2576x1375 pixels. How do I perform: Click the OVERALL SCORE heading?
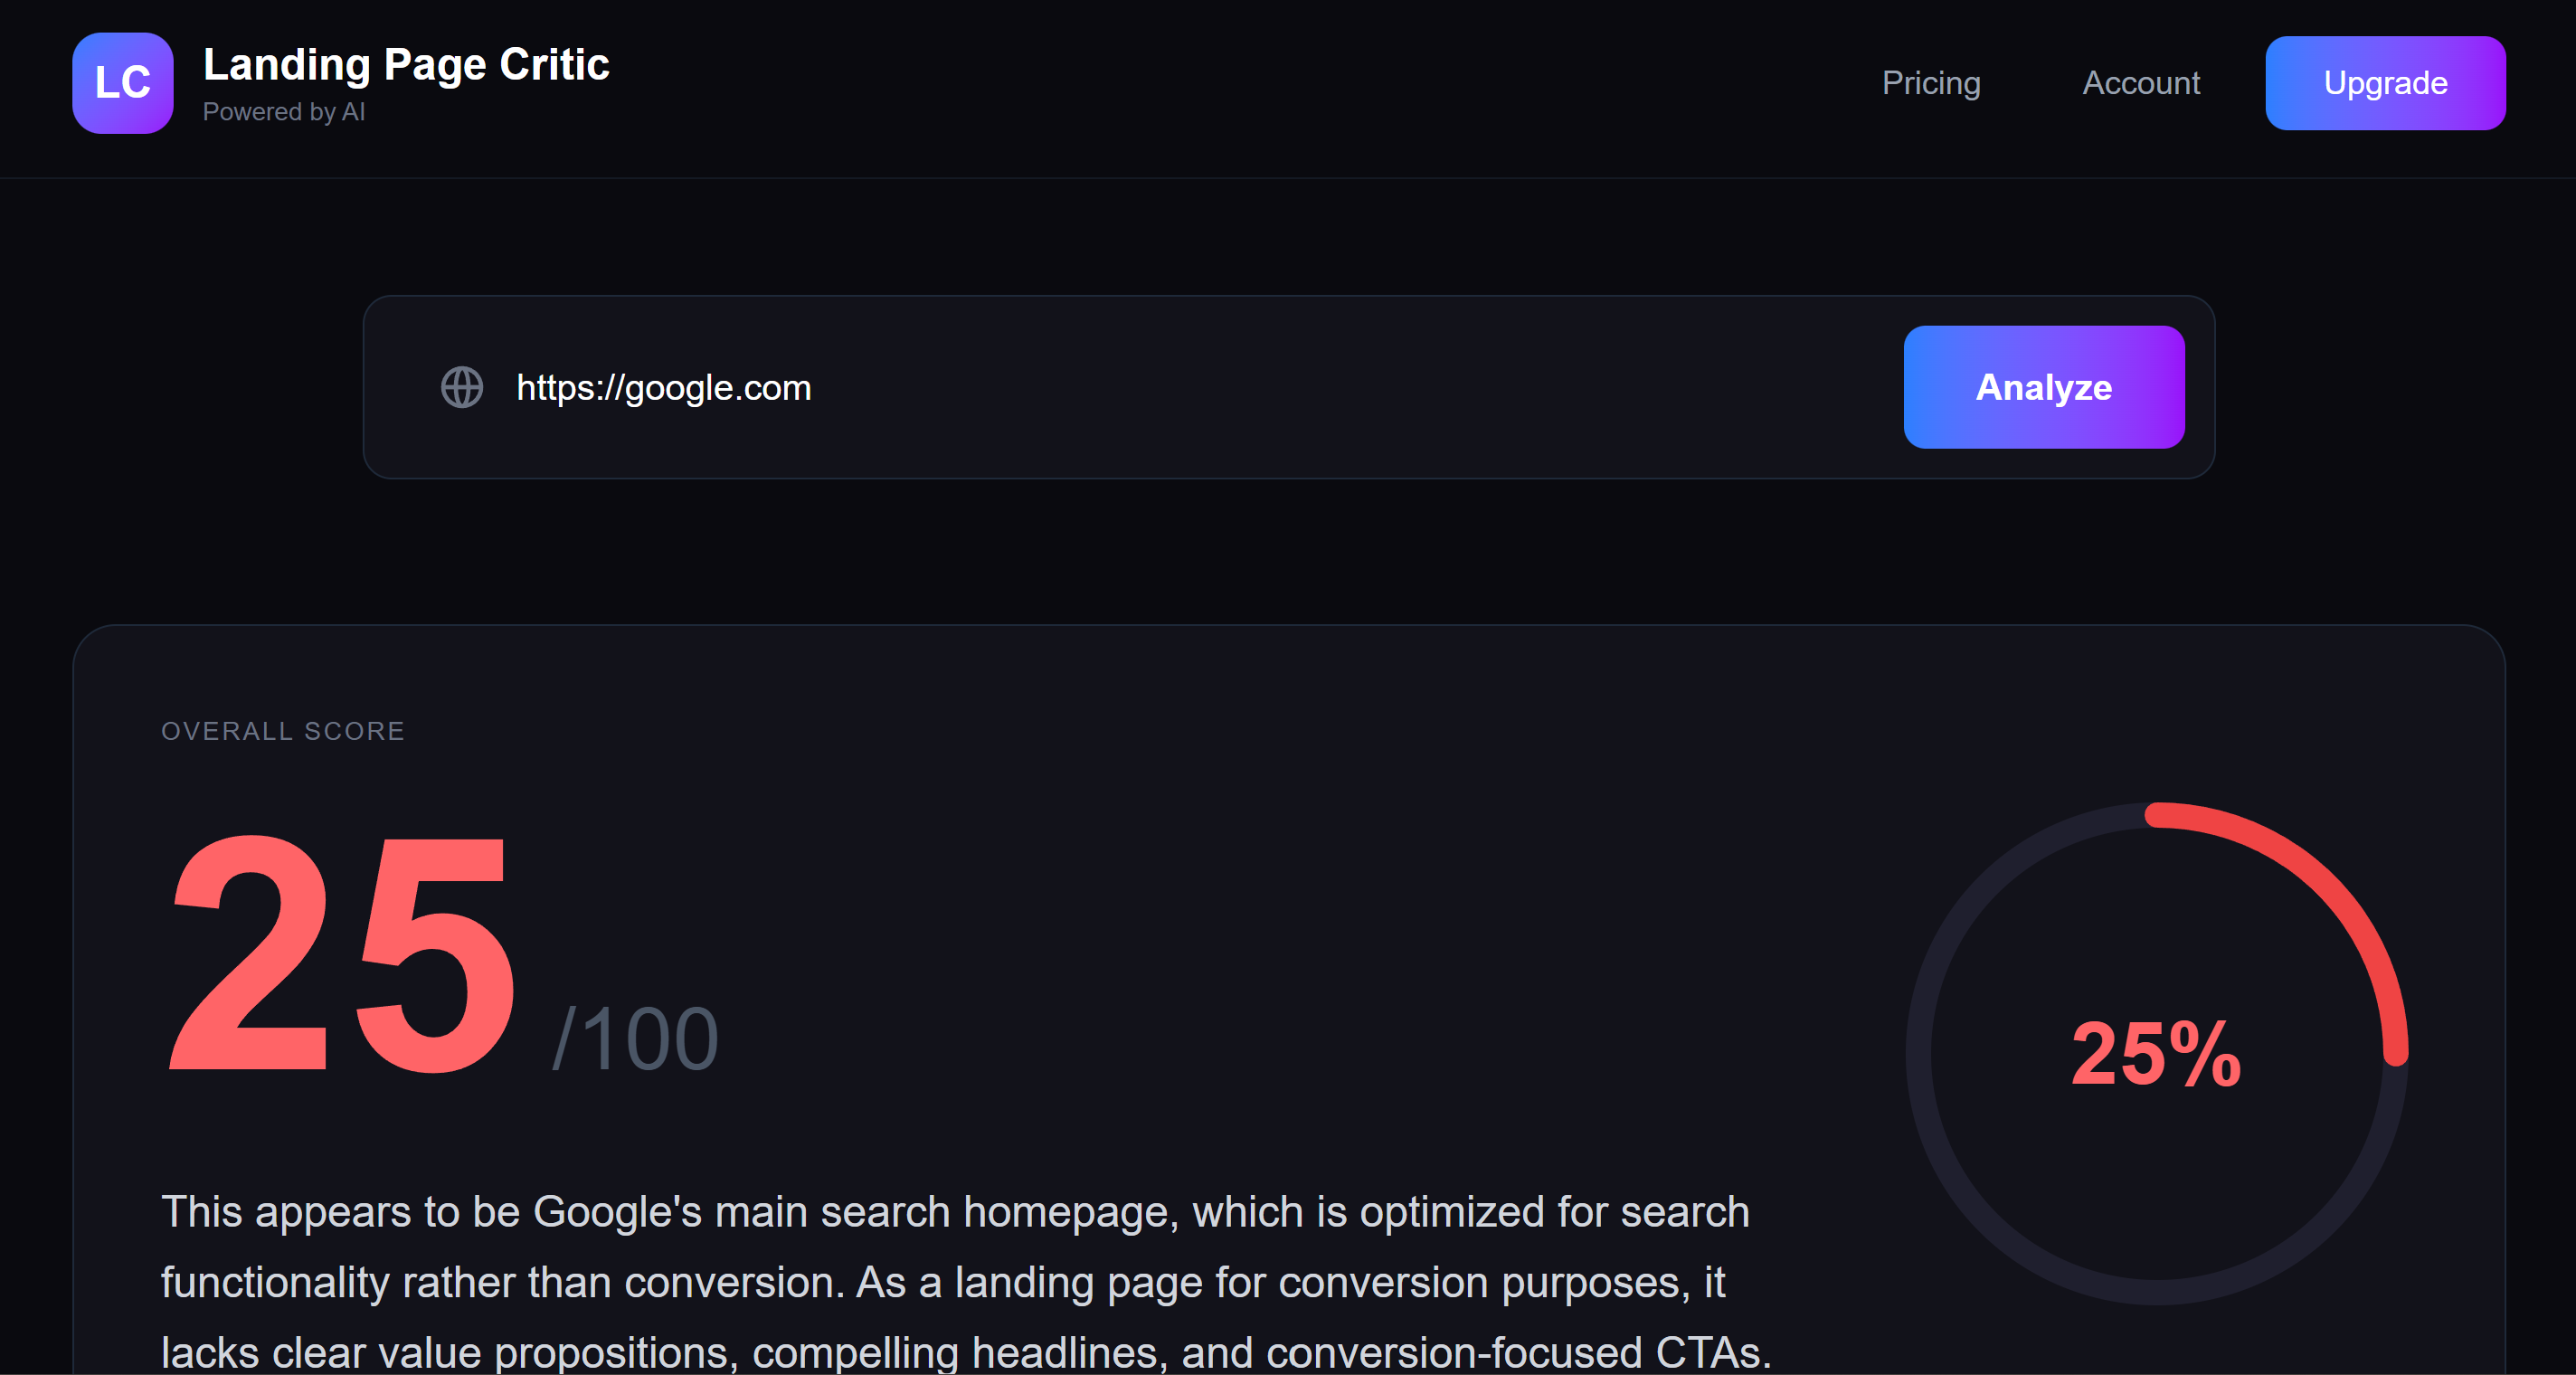pos(283,731)
